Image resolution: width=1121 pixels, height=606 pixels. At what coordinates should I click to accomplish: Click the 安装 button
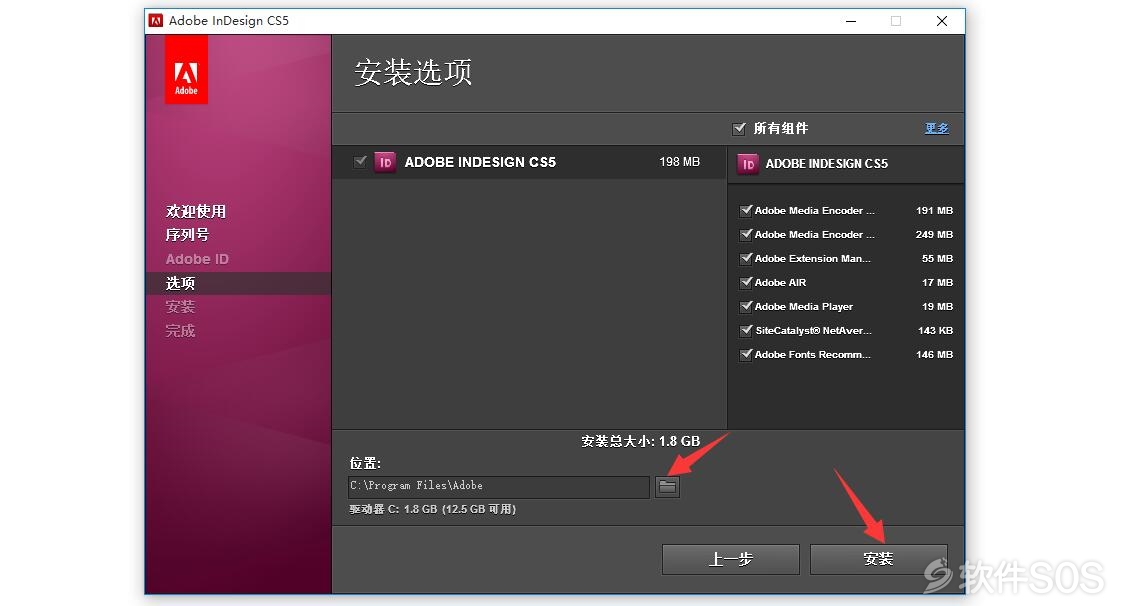878,559
